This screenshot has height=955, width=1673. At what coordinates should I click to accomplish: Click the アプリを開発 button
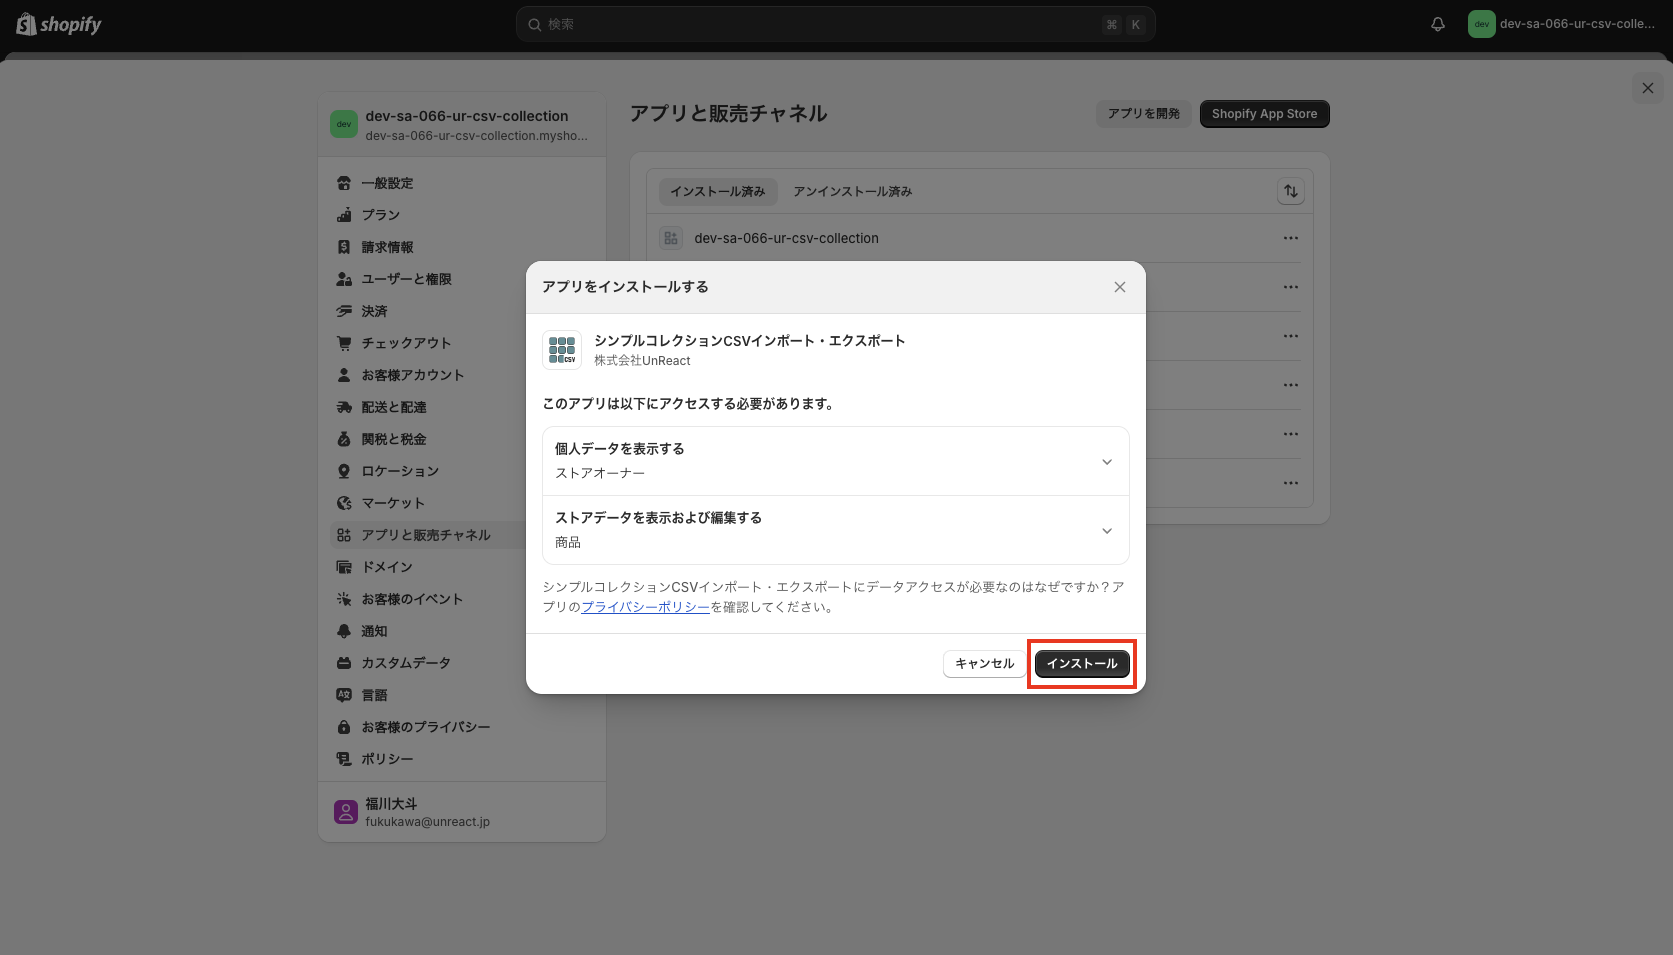pos(1144,114)
